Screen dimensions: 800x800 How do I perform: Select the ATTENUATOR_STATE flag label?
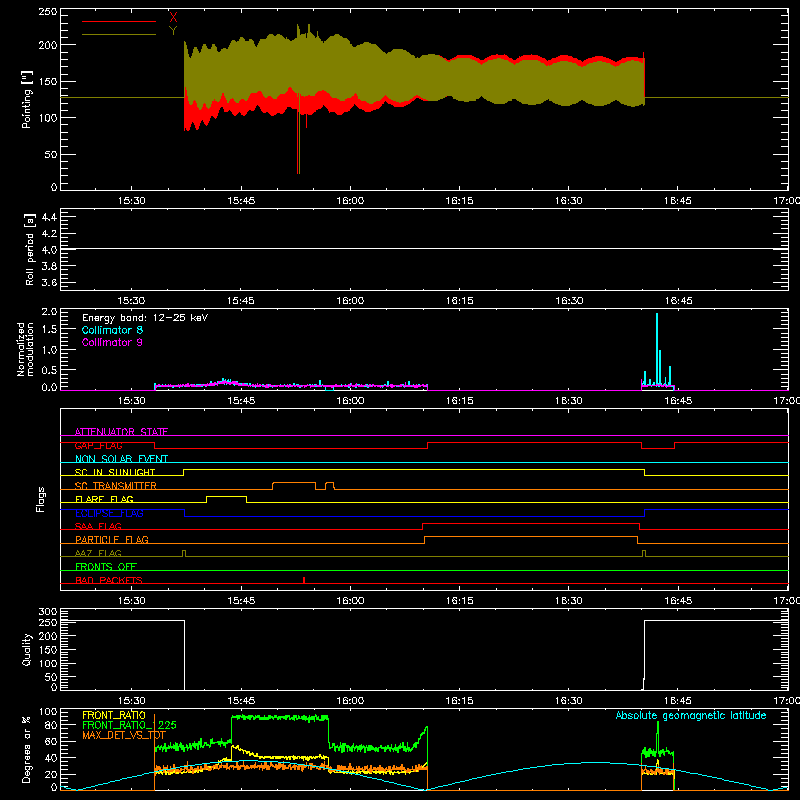pos(121,432)
